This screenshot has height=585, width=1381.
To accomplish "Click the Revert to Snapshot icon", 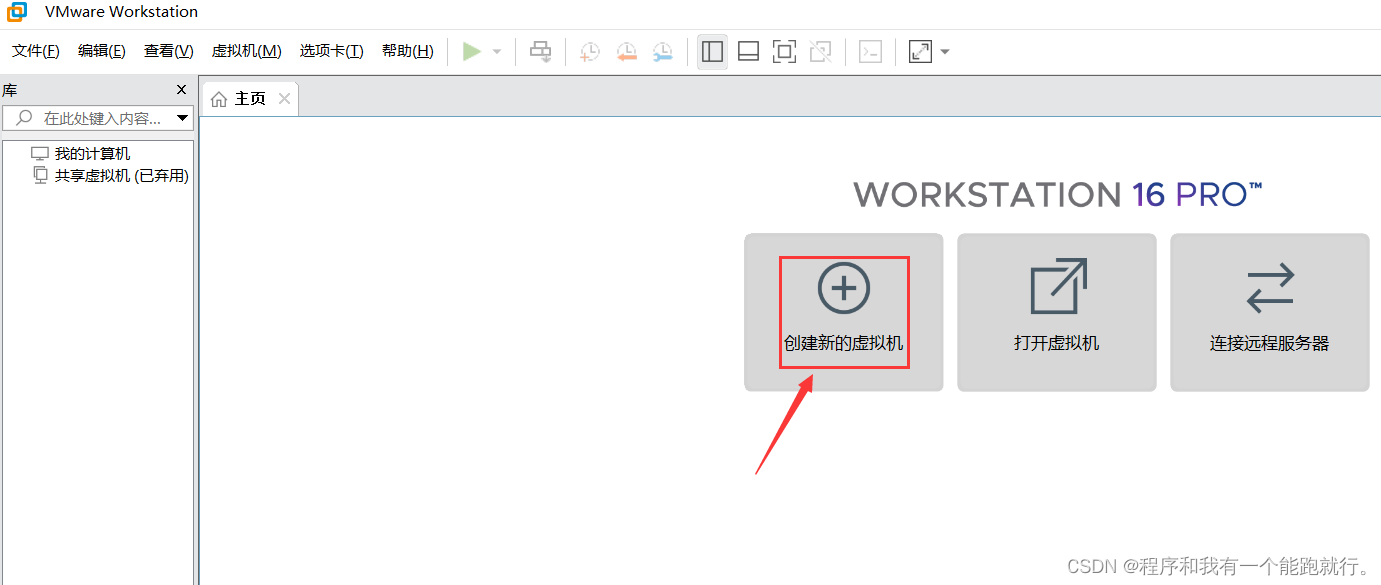I will (627, 51).
